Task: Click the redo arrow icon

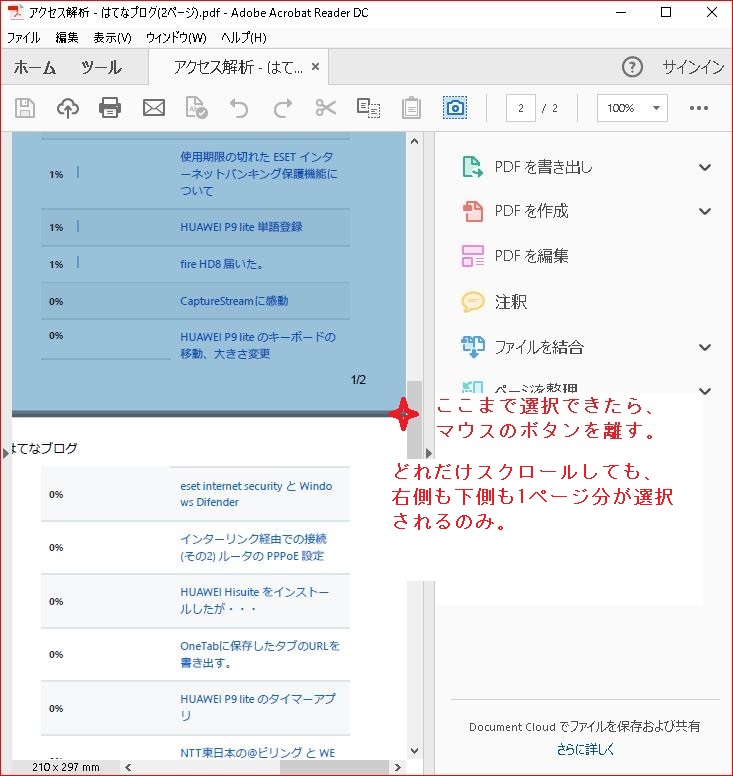Action: coord(283,108)
